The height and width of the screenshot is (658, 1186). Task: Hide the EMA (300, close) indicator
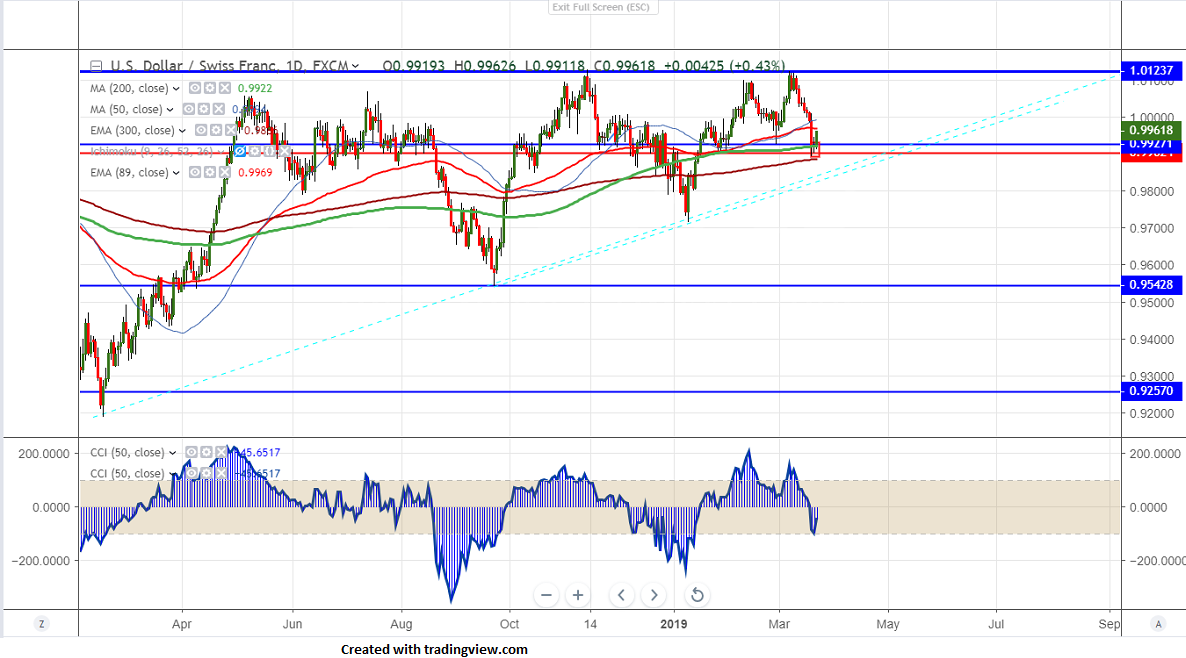200,130
